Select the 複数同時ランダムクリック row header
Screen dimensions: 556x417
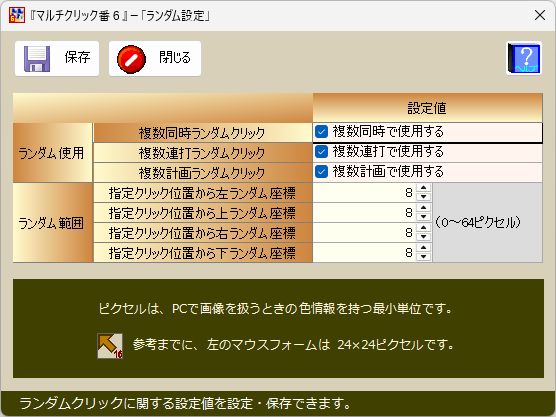click(x=202, y=133)
